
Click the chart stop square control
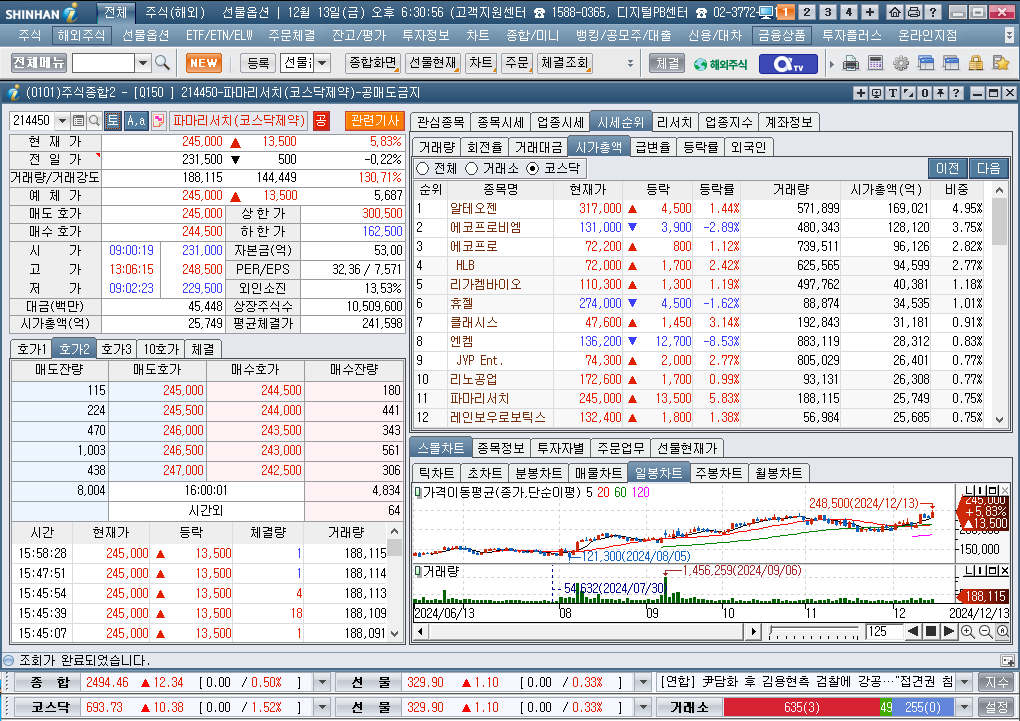[931, 631]
